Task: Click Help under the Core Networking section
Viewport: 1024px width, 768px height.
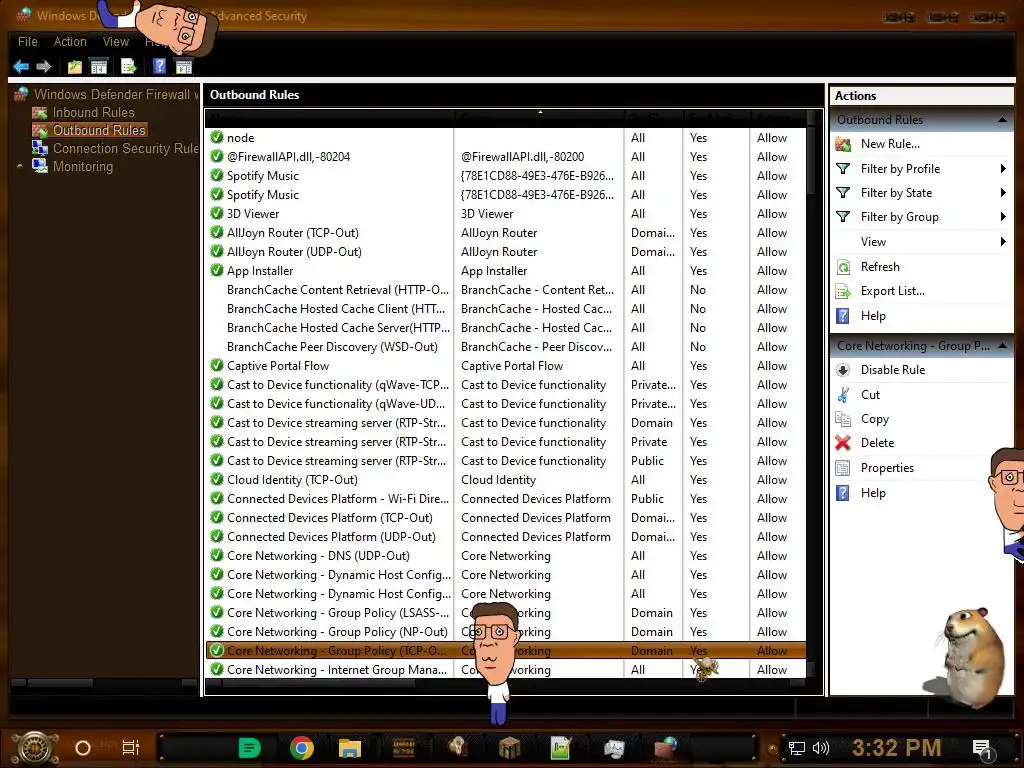Action: (x=873, y=492)
